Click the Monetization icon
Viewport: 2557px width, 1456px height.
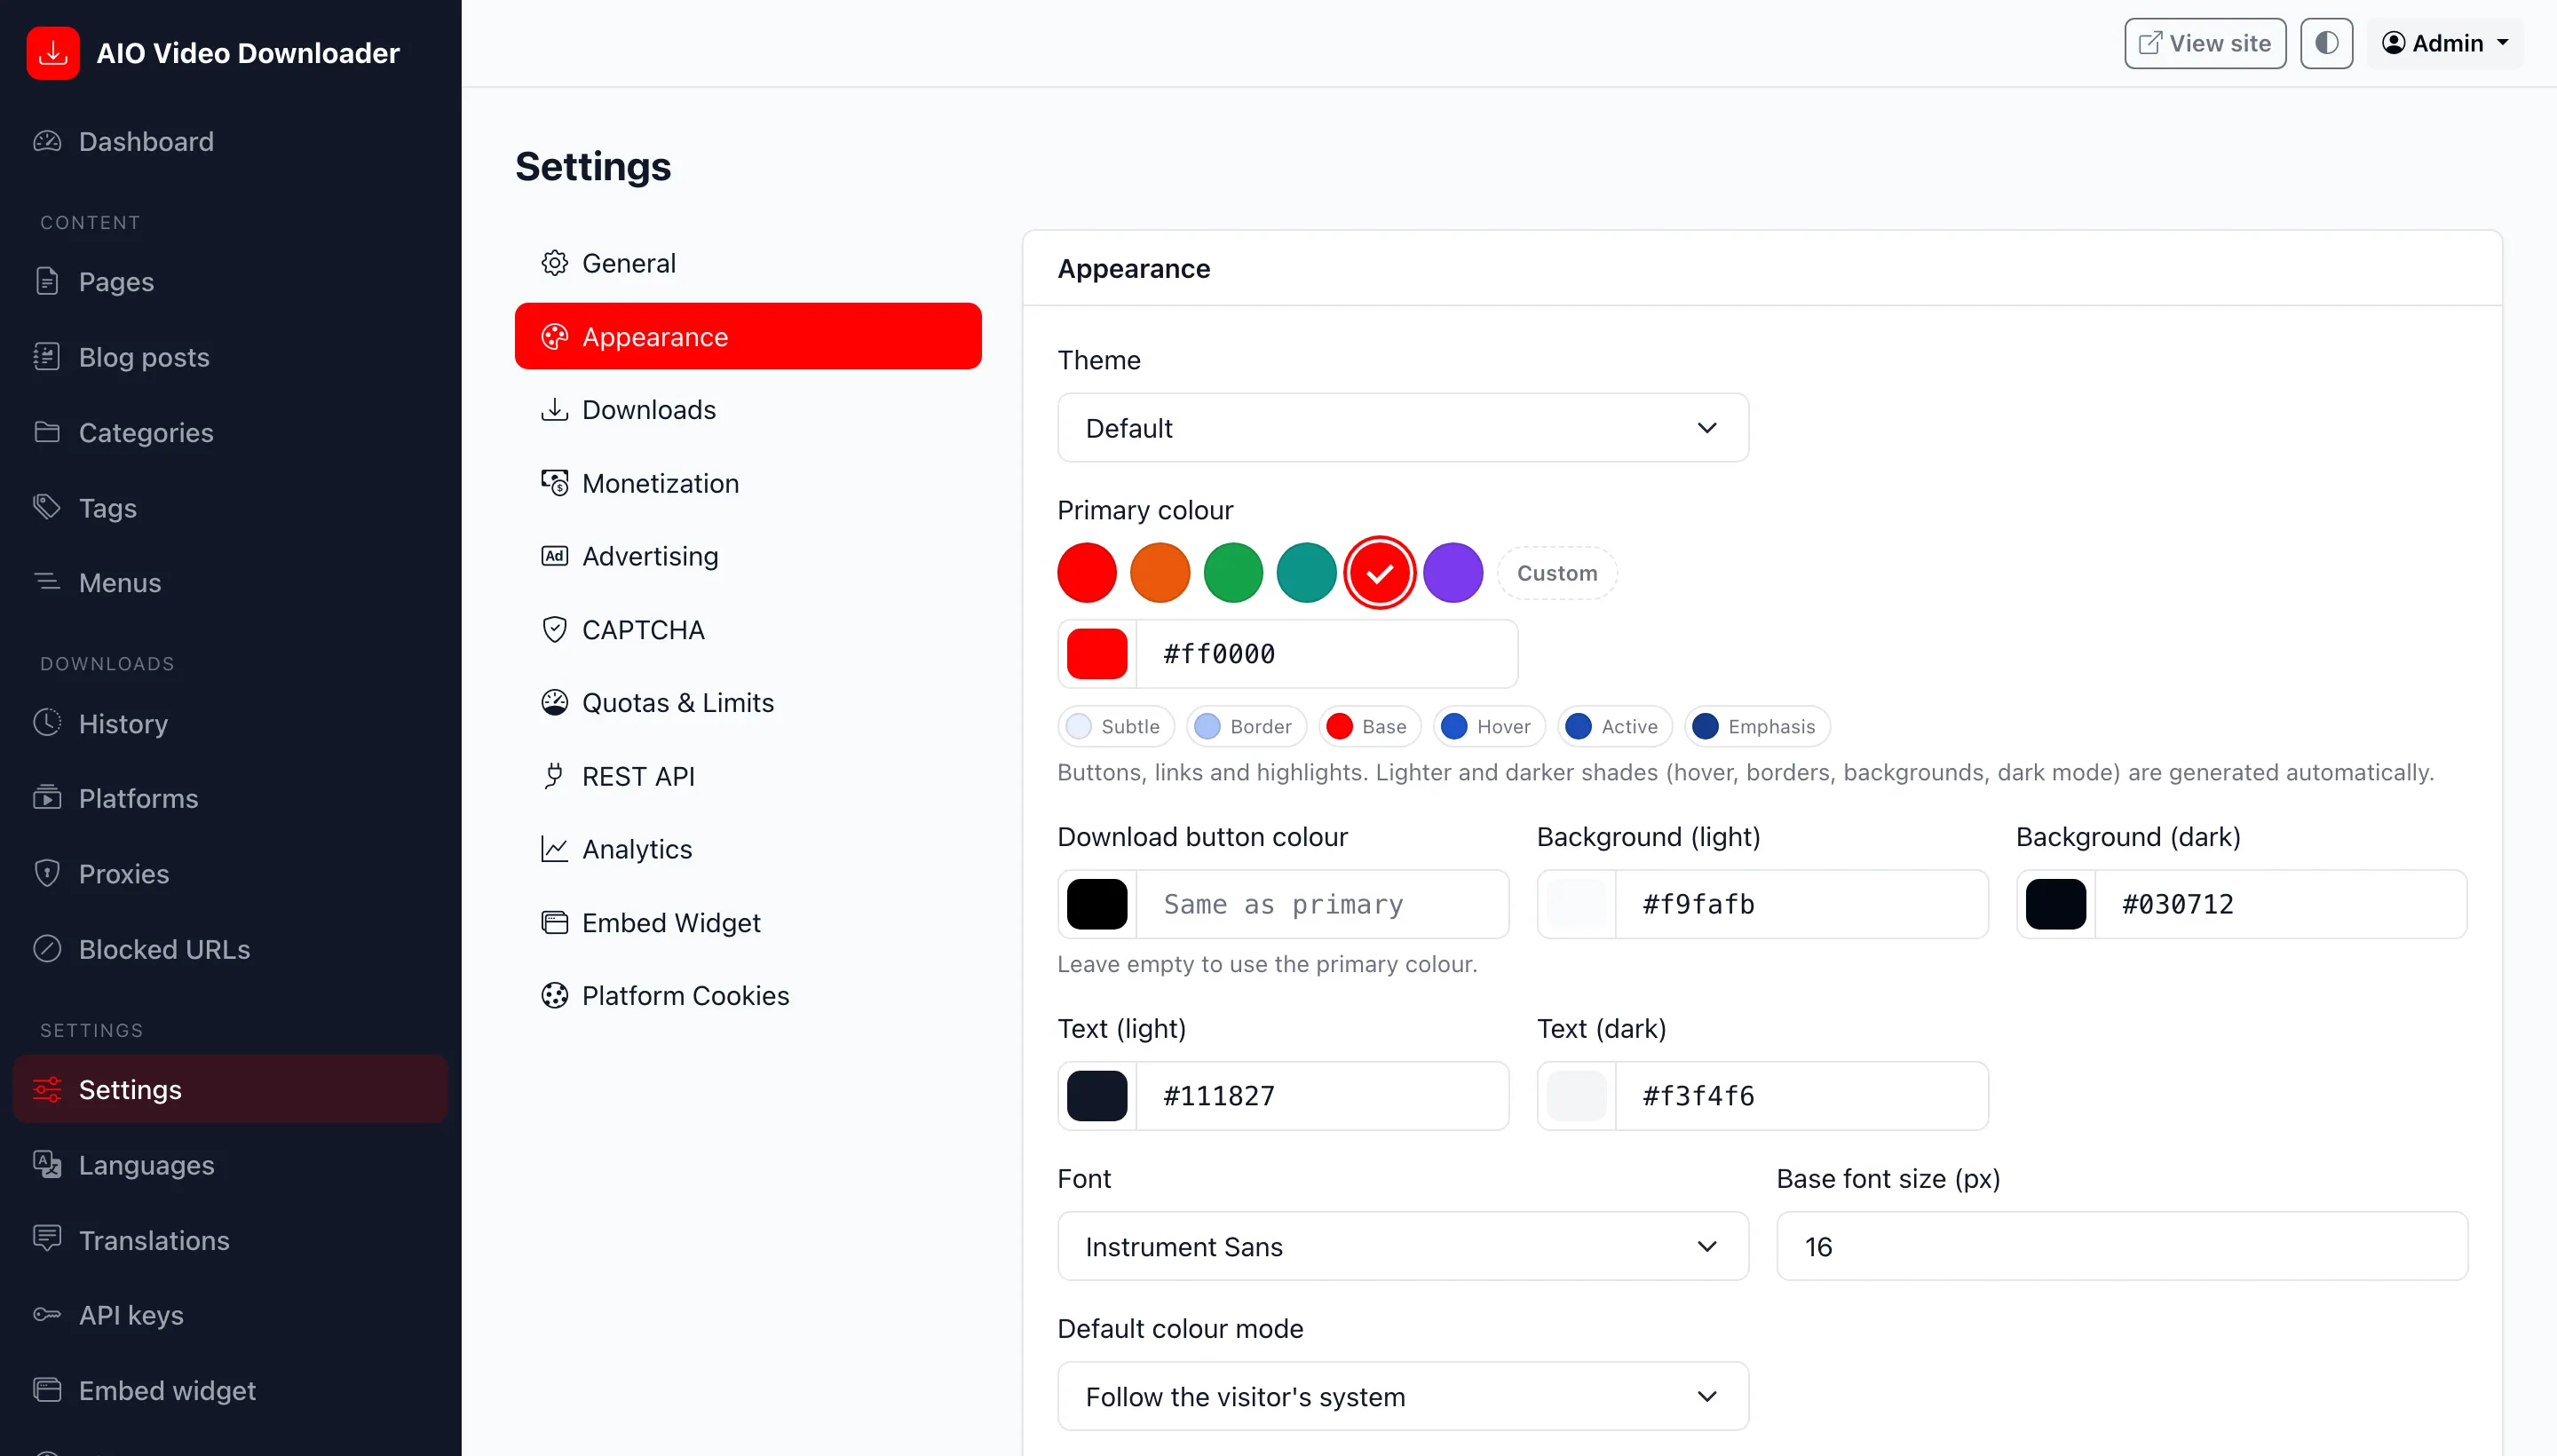coord(554,483)
